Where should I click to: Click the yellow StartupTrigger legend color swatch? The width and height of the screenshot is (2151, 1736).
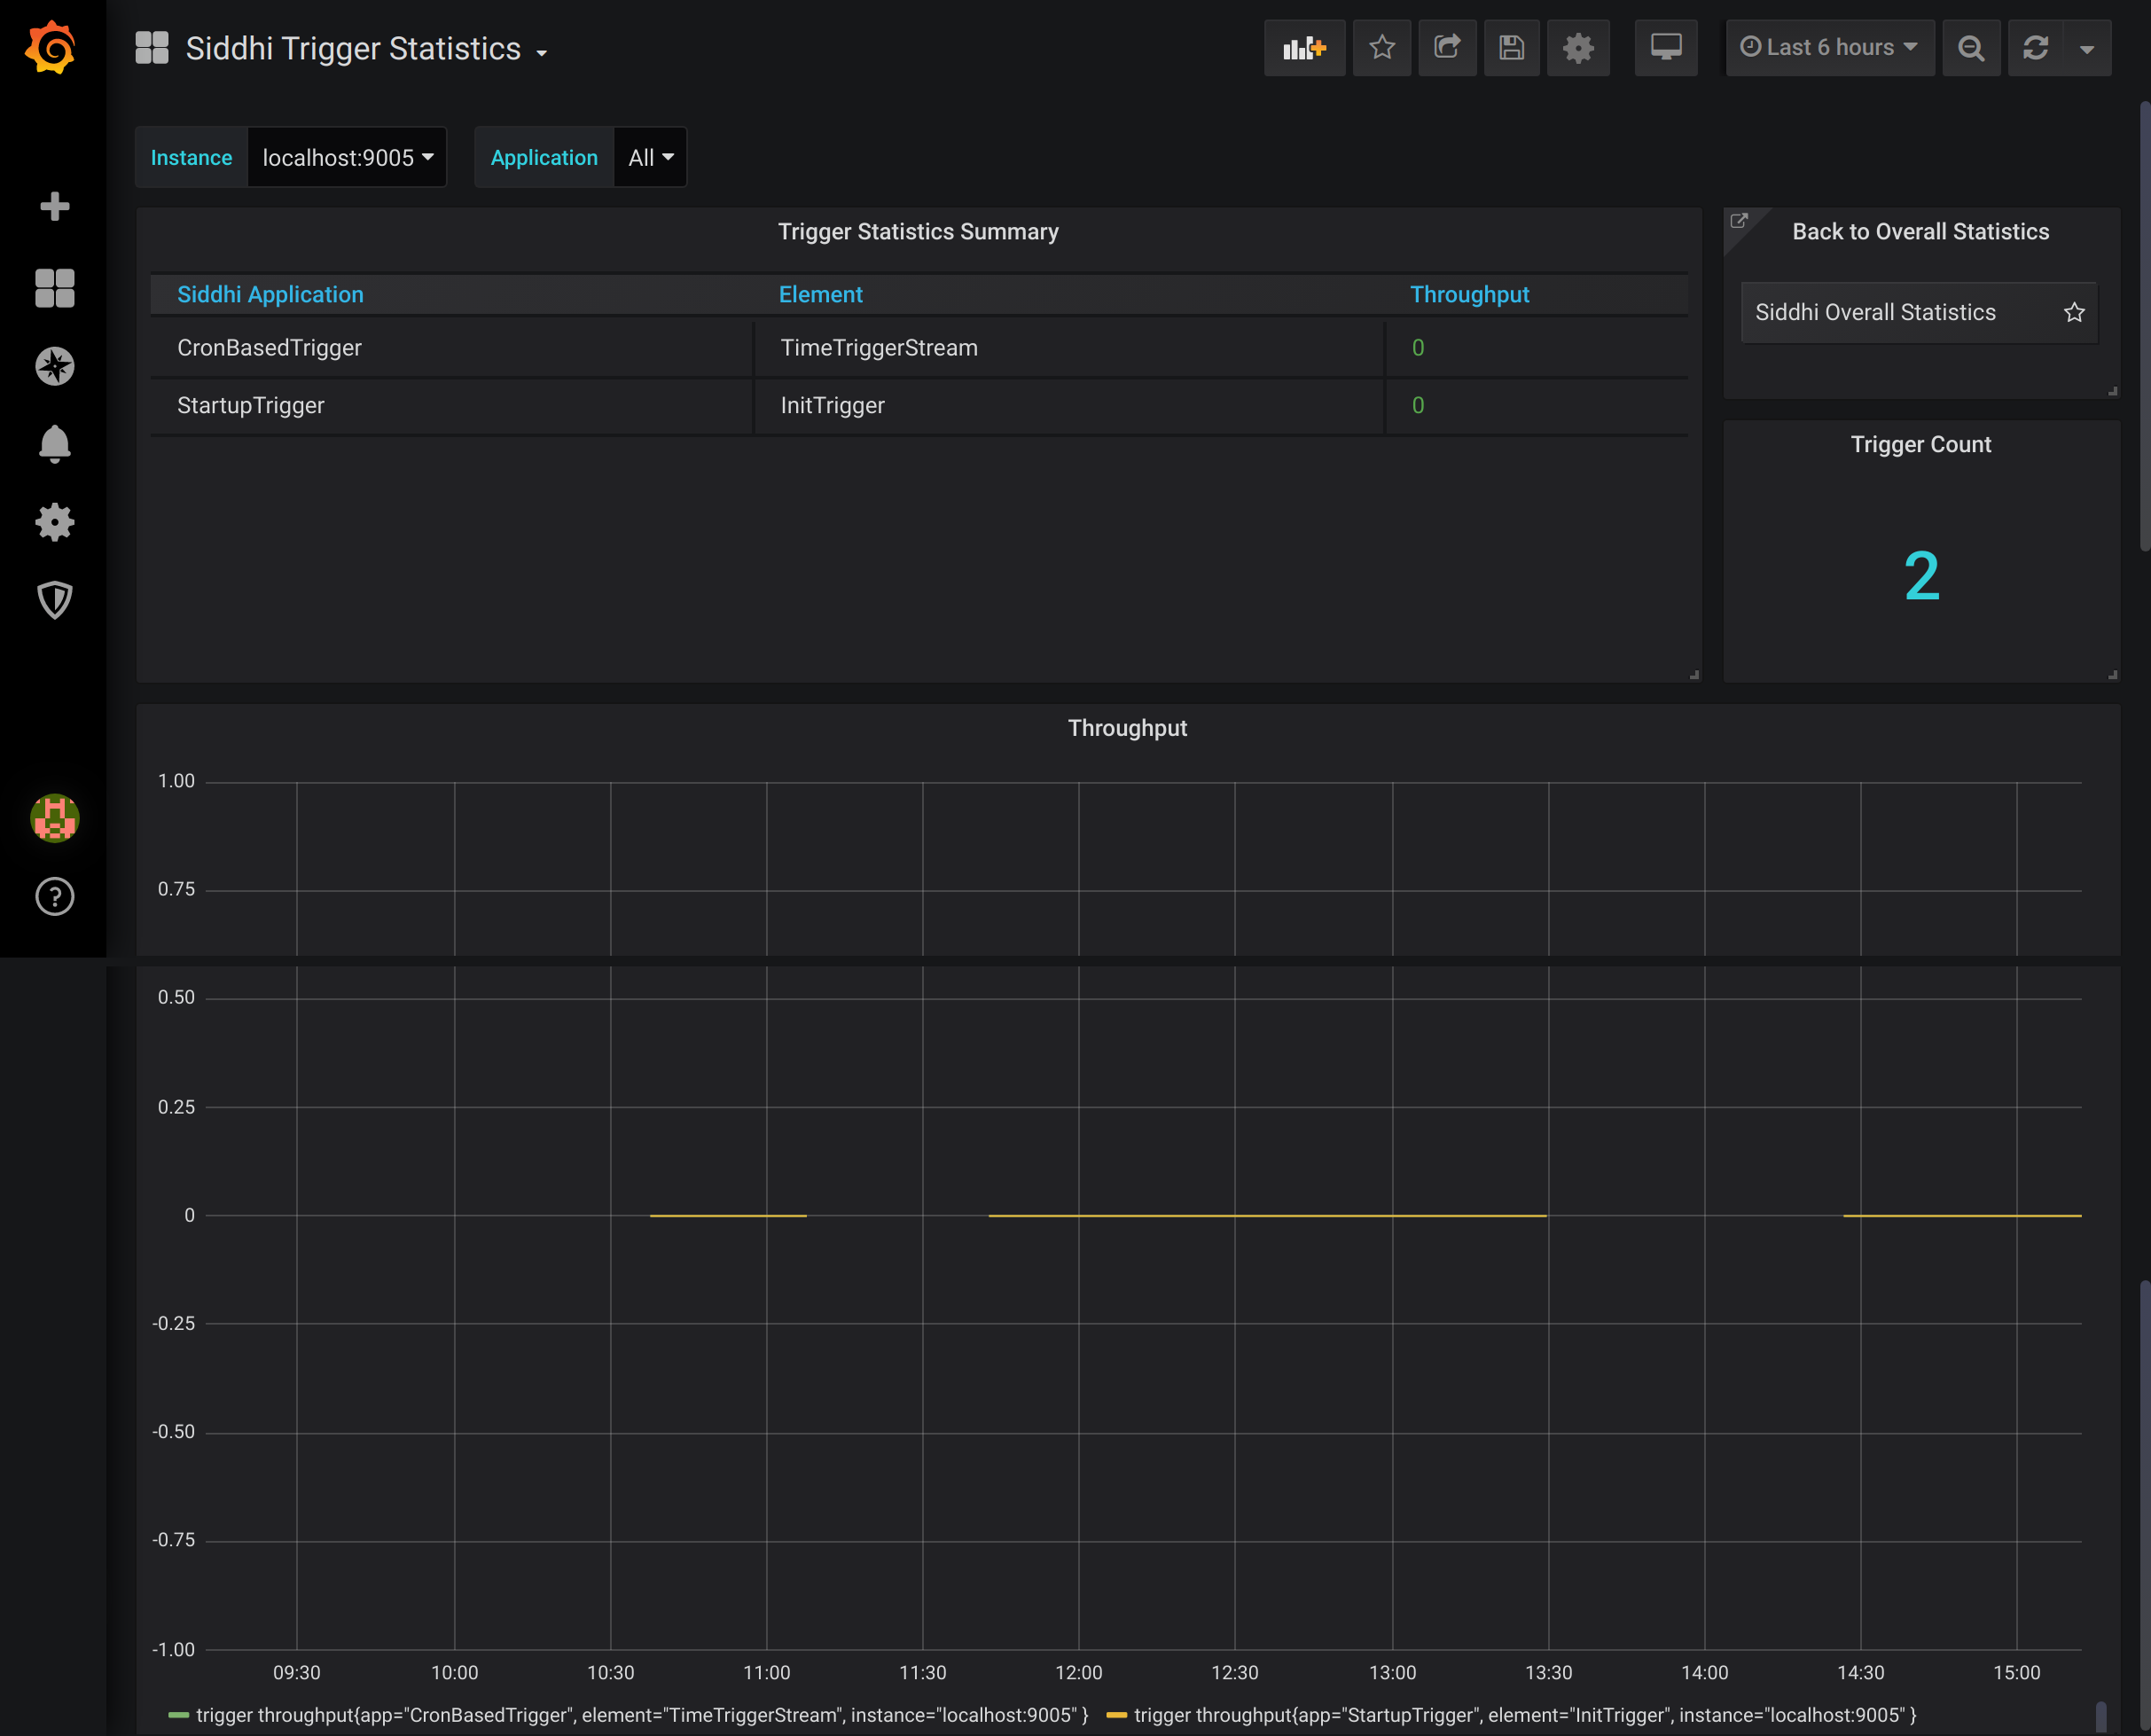point(1117,1715)
